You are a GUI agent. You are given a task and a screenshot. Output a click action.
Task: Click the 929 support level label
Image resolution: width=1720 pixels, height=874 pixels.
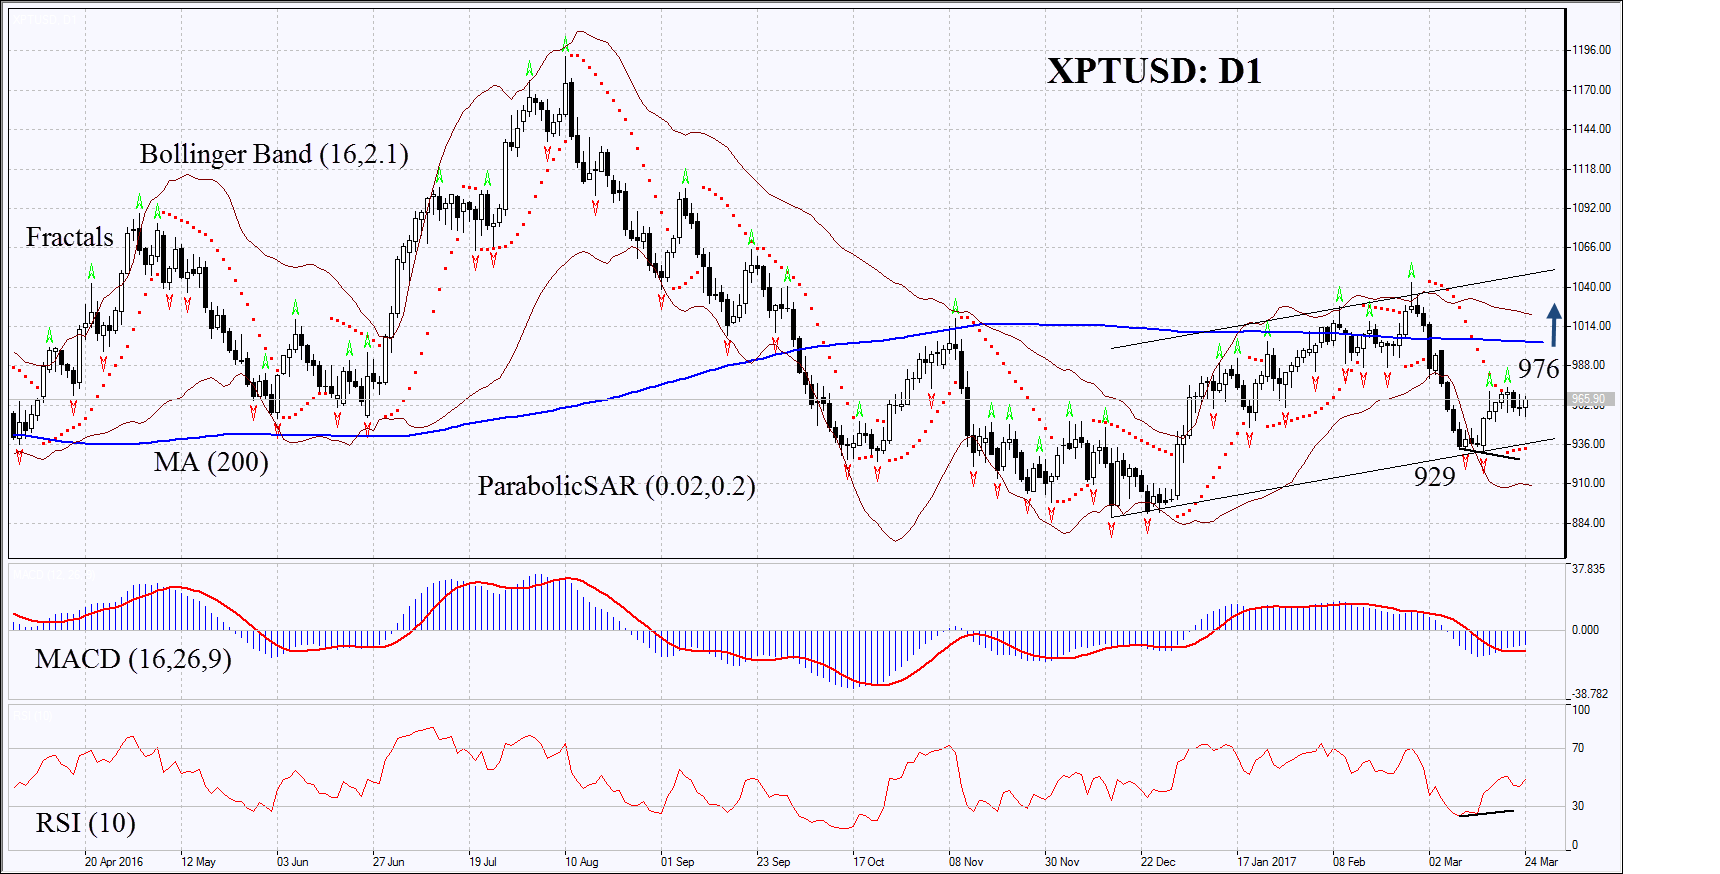(1434, 477)
